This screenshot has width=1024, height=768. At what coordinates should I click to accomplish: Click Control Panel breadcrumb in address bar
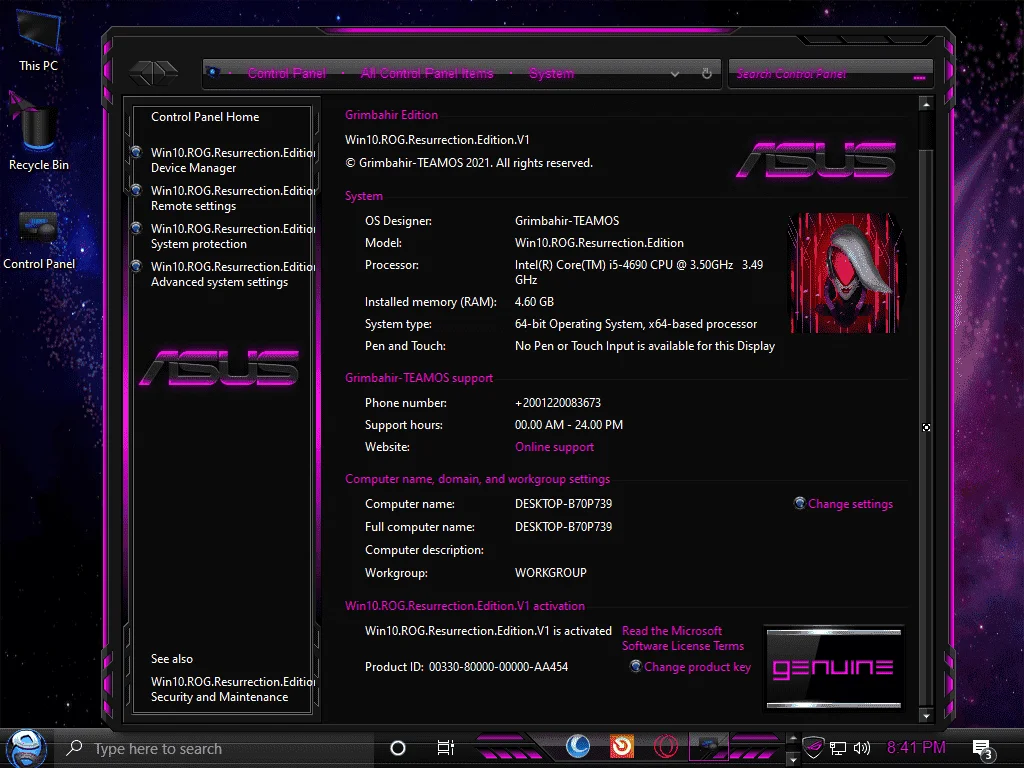pos(287,73)
